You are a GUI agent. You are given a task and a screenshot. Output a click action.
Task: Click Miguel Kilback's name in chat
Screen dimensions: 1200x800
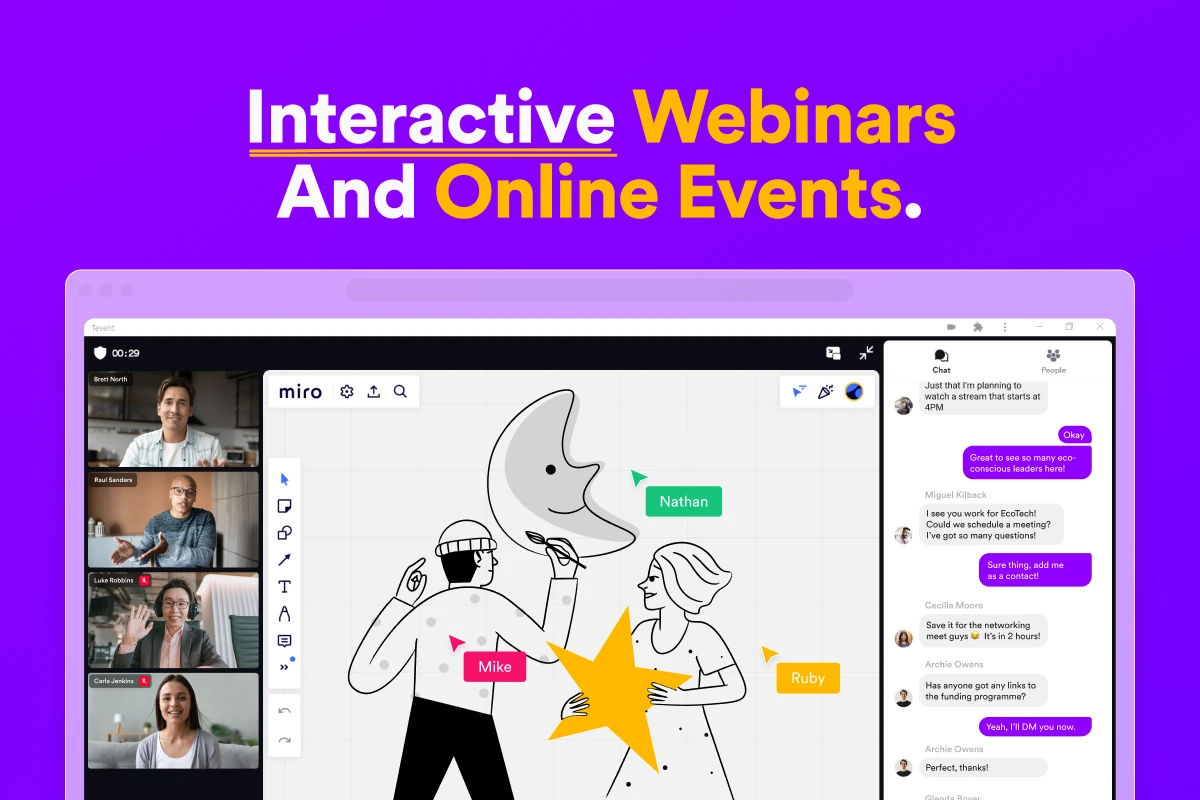(x=956, y=494)
